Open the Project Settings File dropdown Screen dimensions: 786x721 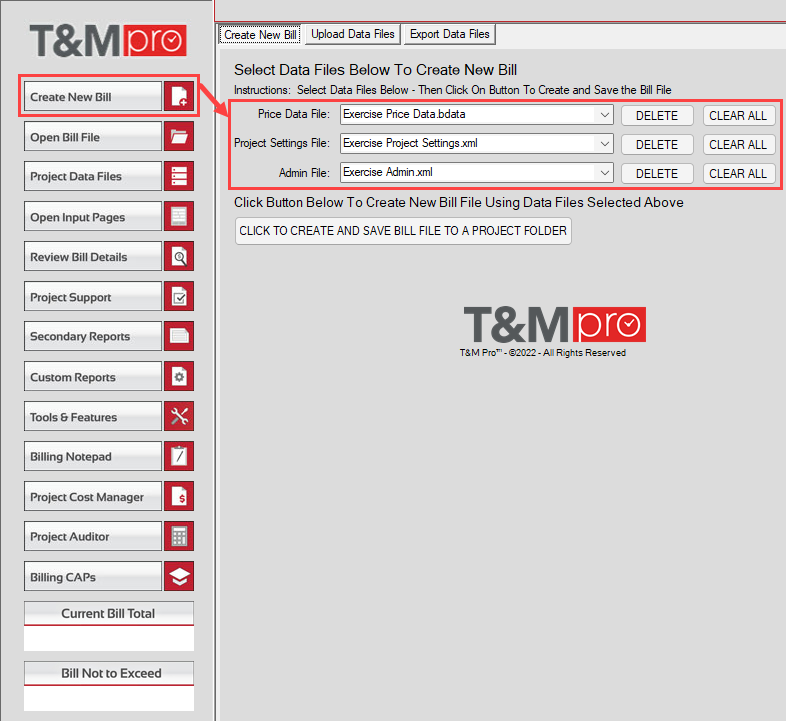(x=605, y=144)
